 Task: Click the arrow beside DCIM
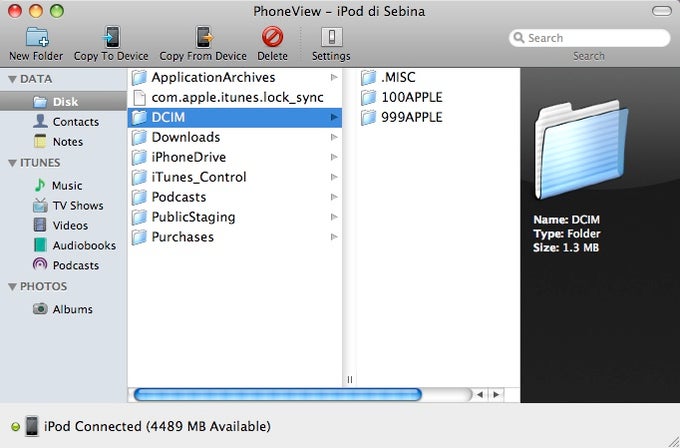click(x=334, y=117)
